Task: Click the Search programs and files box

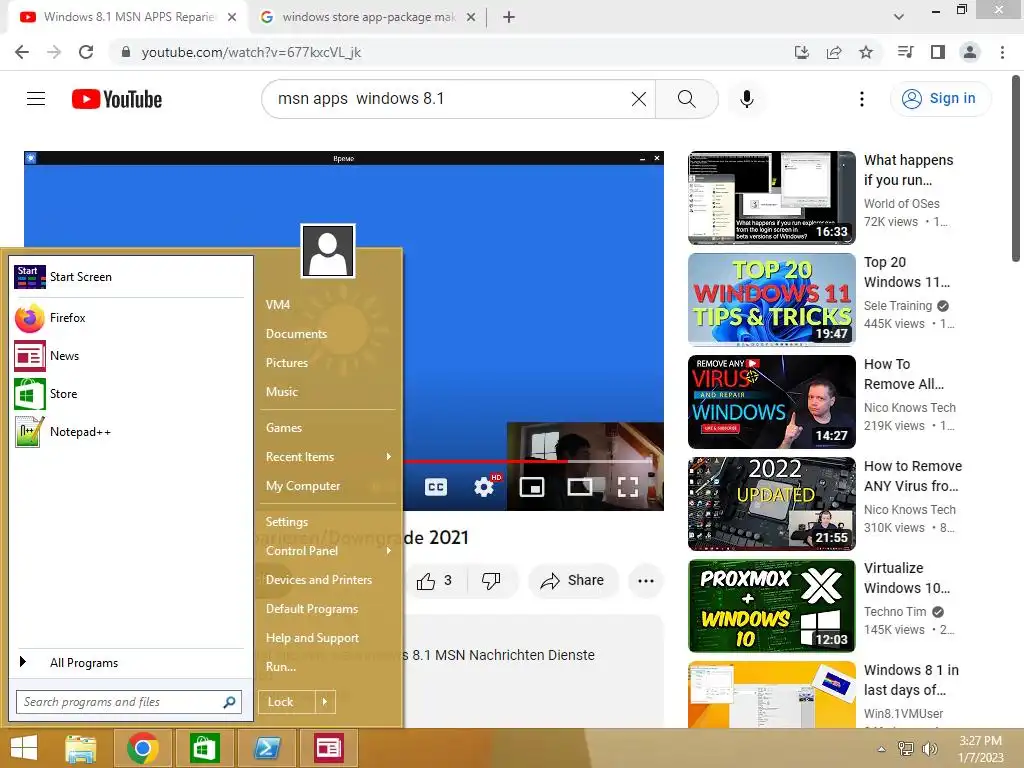Action: tap(129, 702)
